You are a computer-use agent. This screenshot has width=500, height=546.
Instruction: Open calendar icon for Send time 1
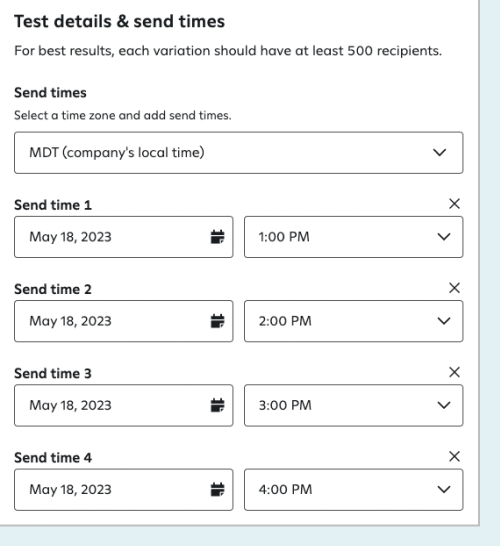pyautogui.click(x=218, y=237)
